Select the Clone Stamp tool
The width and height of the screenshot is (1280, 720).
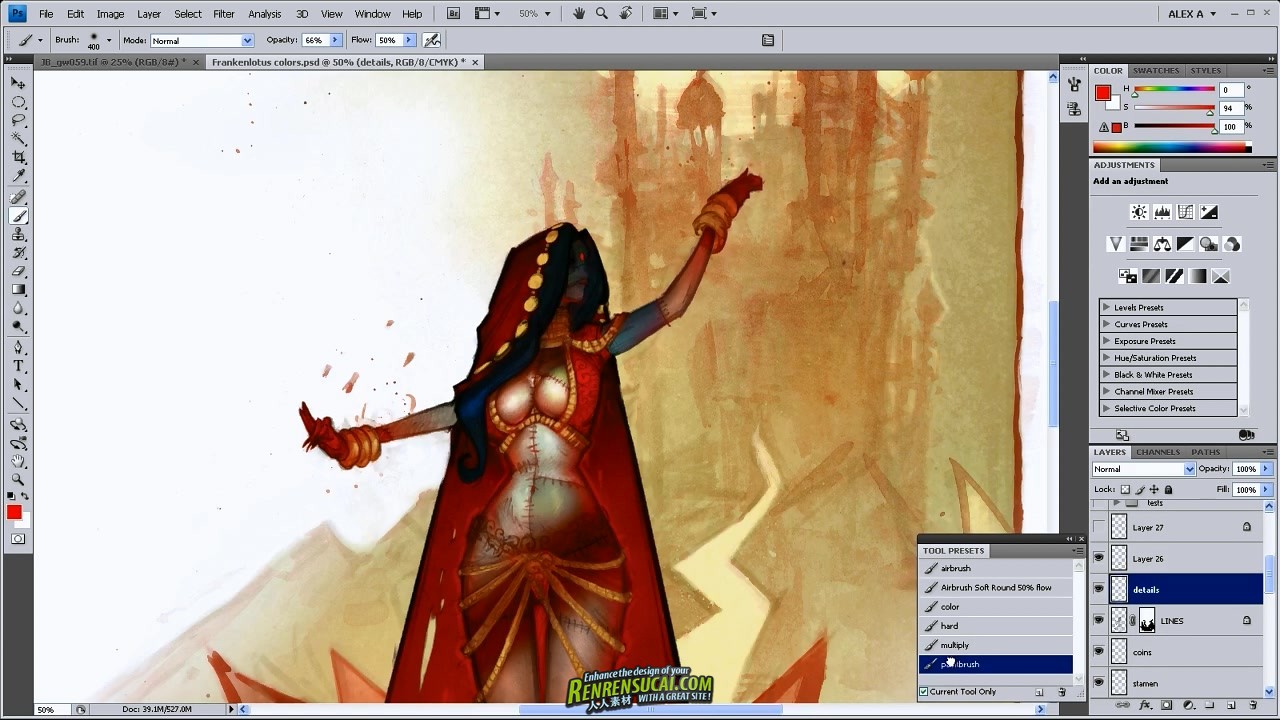18,235
